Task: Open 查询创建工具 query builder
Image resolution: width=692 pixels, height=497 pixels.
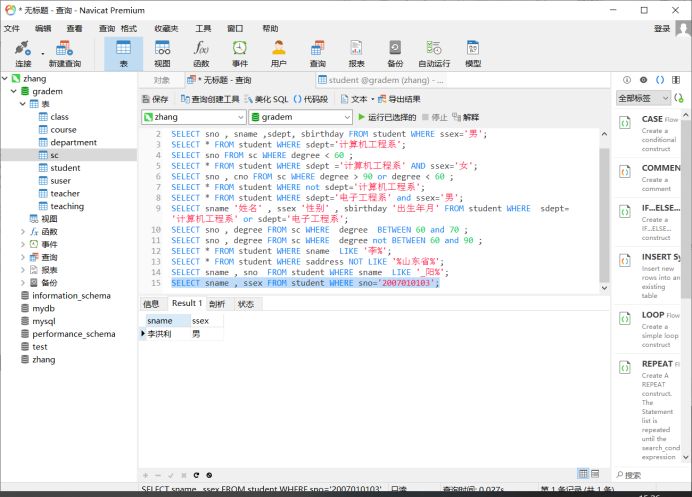Action: [210, 99]
